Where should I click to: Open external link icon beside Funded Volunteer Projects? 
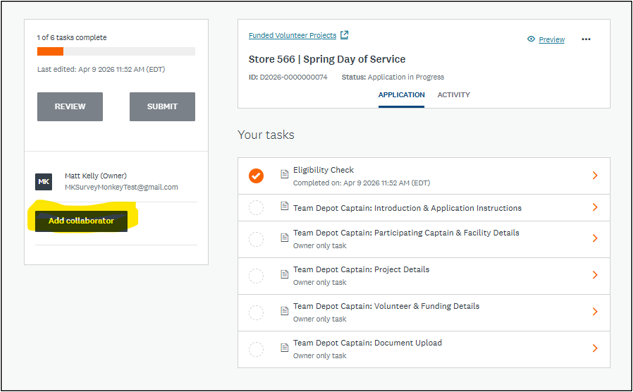344,35
